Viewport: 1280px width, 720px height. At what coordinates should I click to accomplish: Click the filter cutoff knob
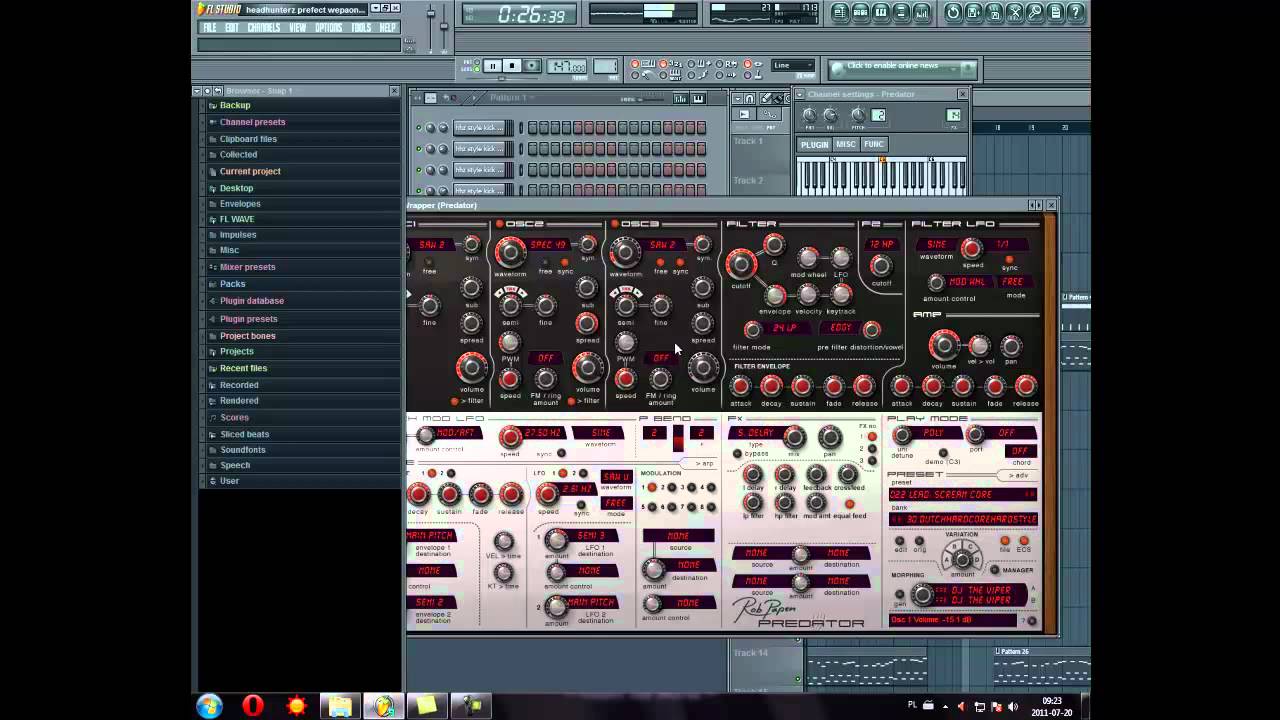(x=740, y=264)
